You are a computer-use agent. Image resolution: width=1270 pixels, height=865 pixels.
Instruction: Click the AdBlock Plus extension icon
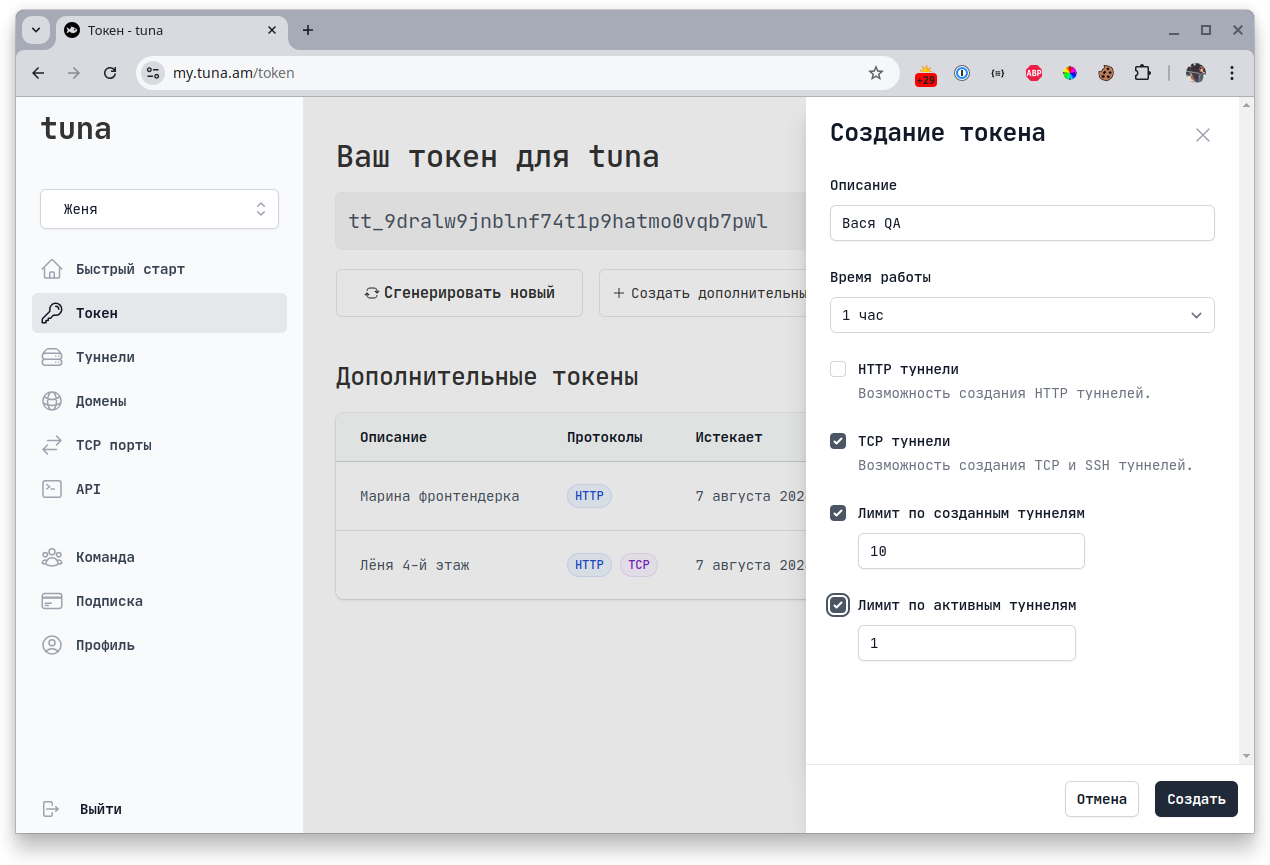pyautogui.click(x=1033, y=73)
